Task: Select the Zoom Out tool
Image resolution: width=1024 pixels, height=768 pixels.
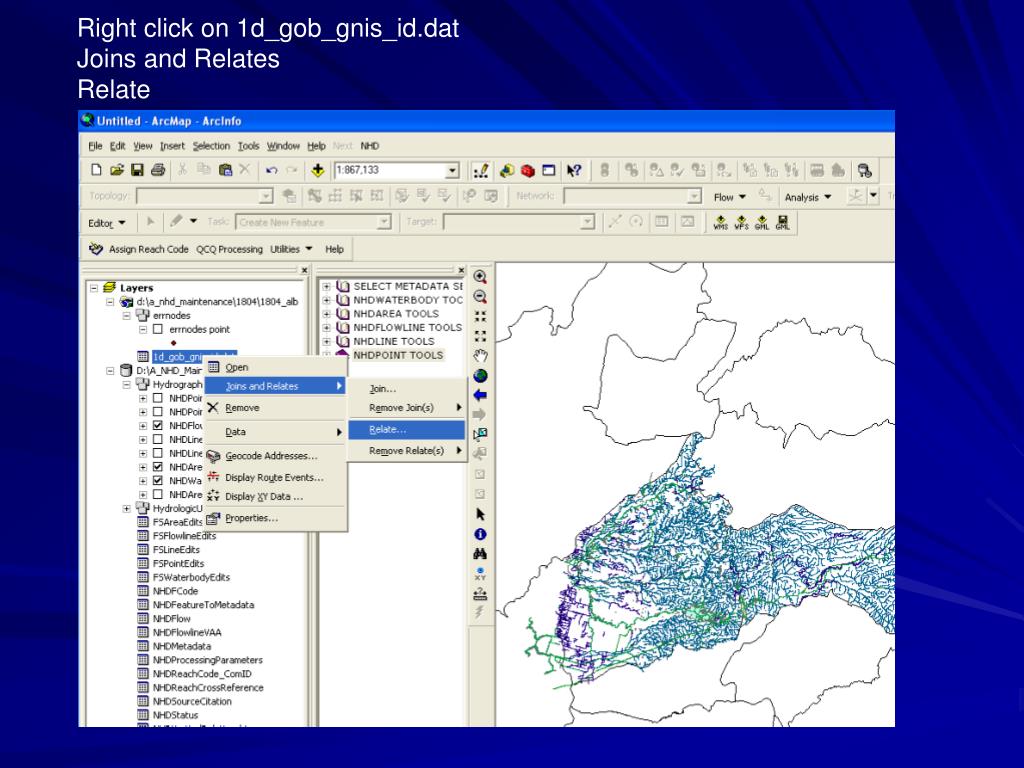Action: tap(480, 296)
